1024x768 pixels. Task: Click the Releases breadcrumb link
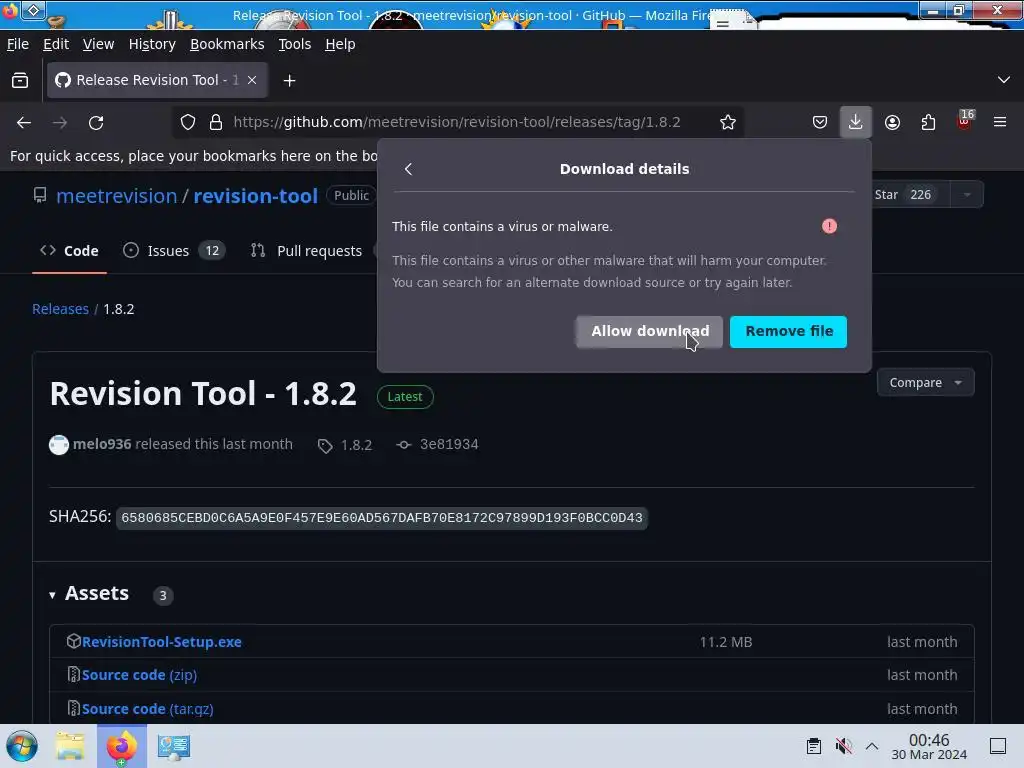point(60,309)
